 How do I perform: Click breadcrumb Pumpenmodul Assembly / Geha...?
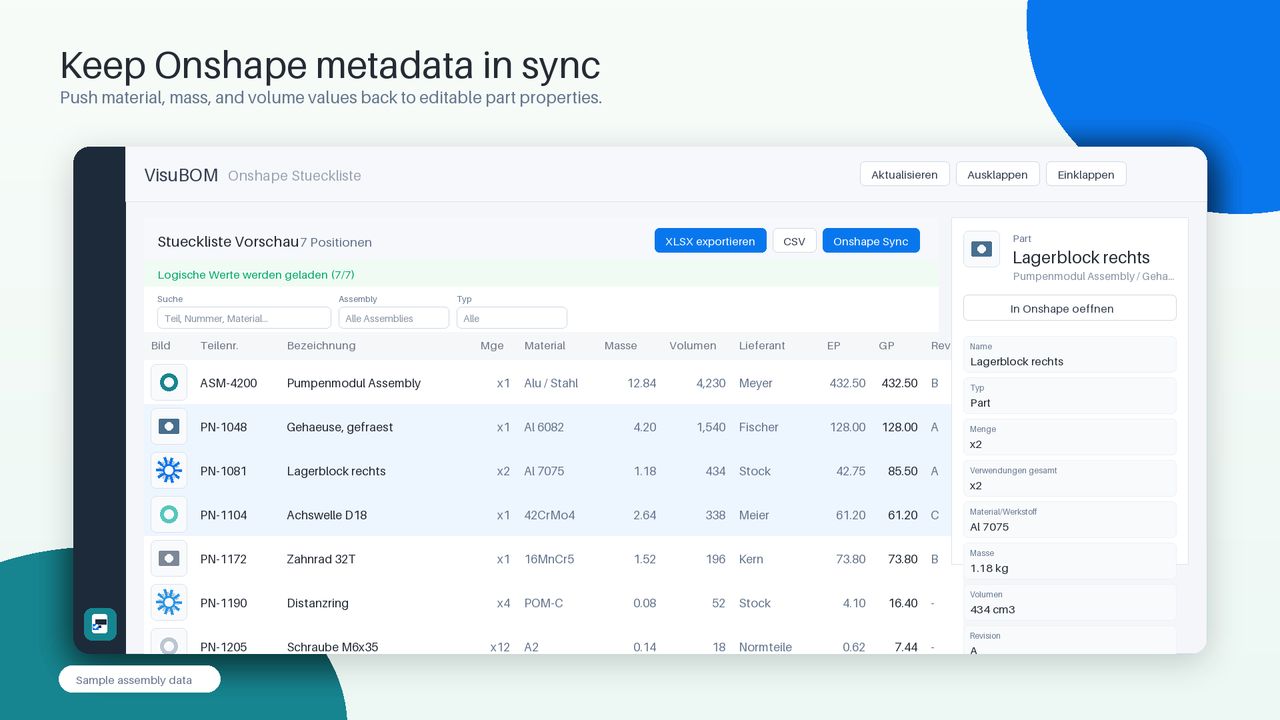coord(1094,276)
